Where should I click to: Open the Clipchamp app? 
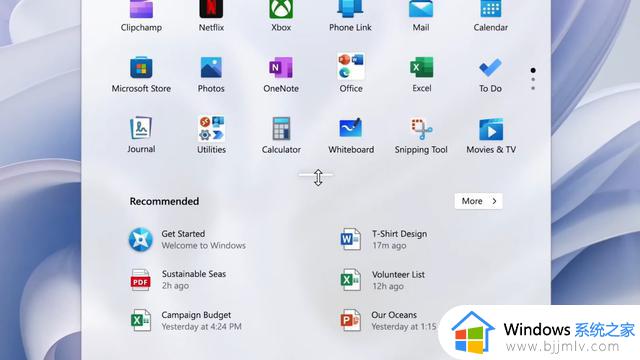click(141, 16)
